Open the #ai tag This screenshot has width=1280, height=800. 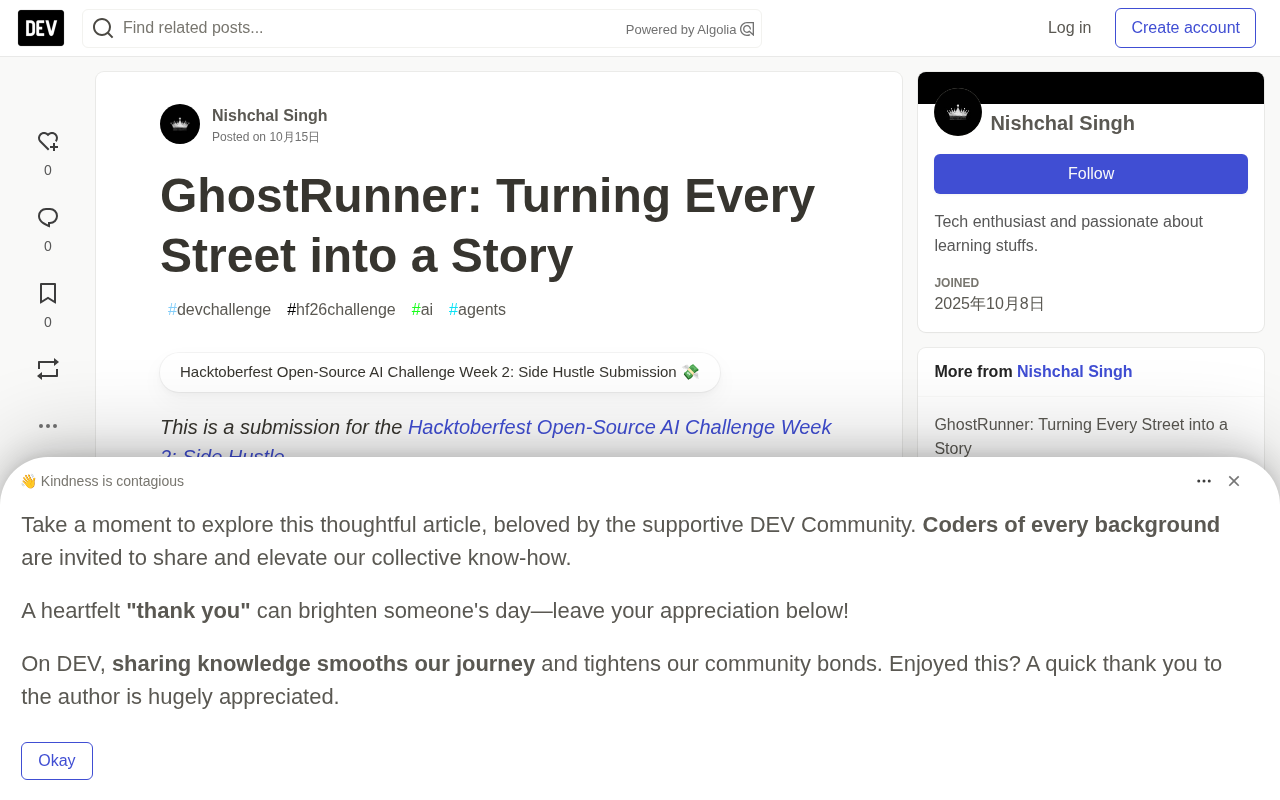(422, 310)
